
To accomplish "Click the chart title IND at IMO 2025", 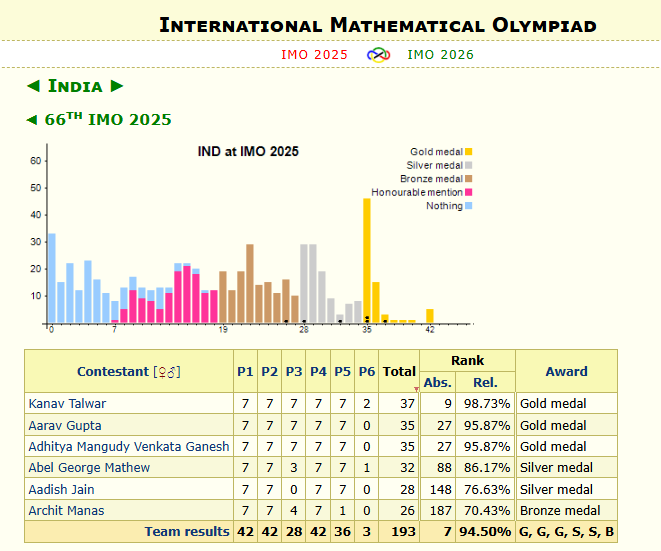I will tap(248, 151).
